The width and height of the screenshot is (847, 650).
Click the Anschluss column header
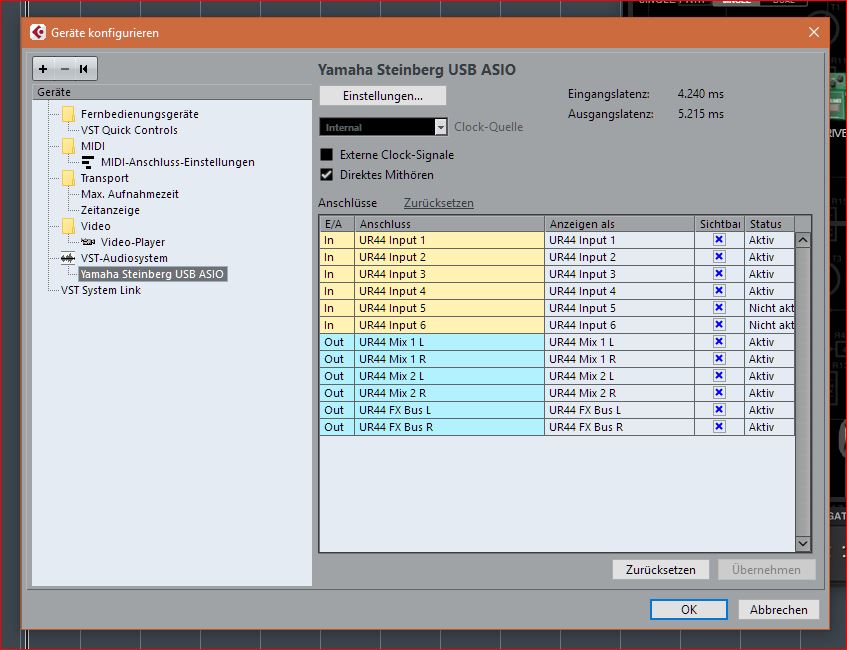click(x=449, y=224)
